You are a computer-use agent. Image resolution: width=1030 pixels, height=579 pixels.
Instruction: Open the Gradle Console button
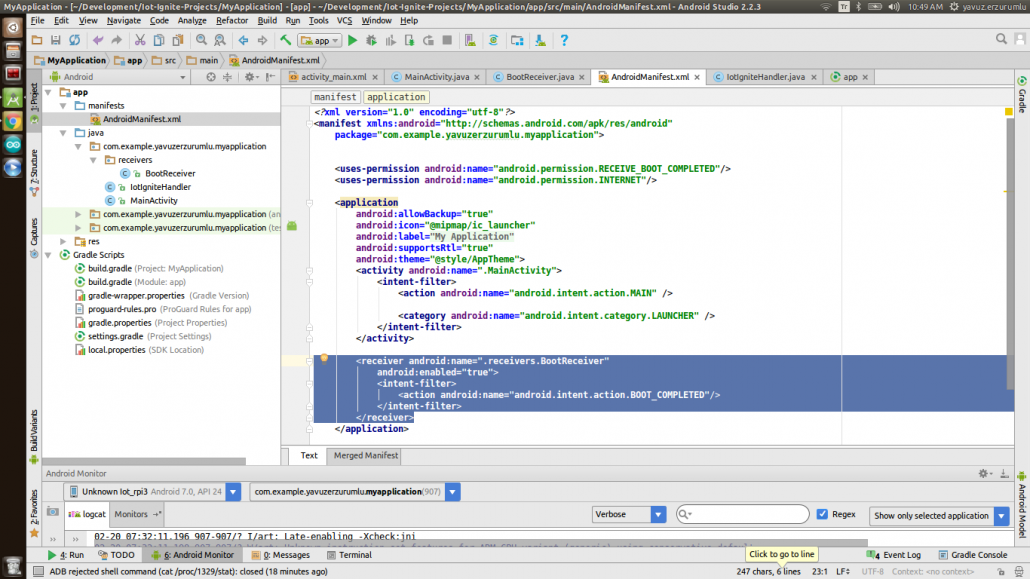tap(973, 555)
